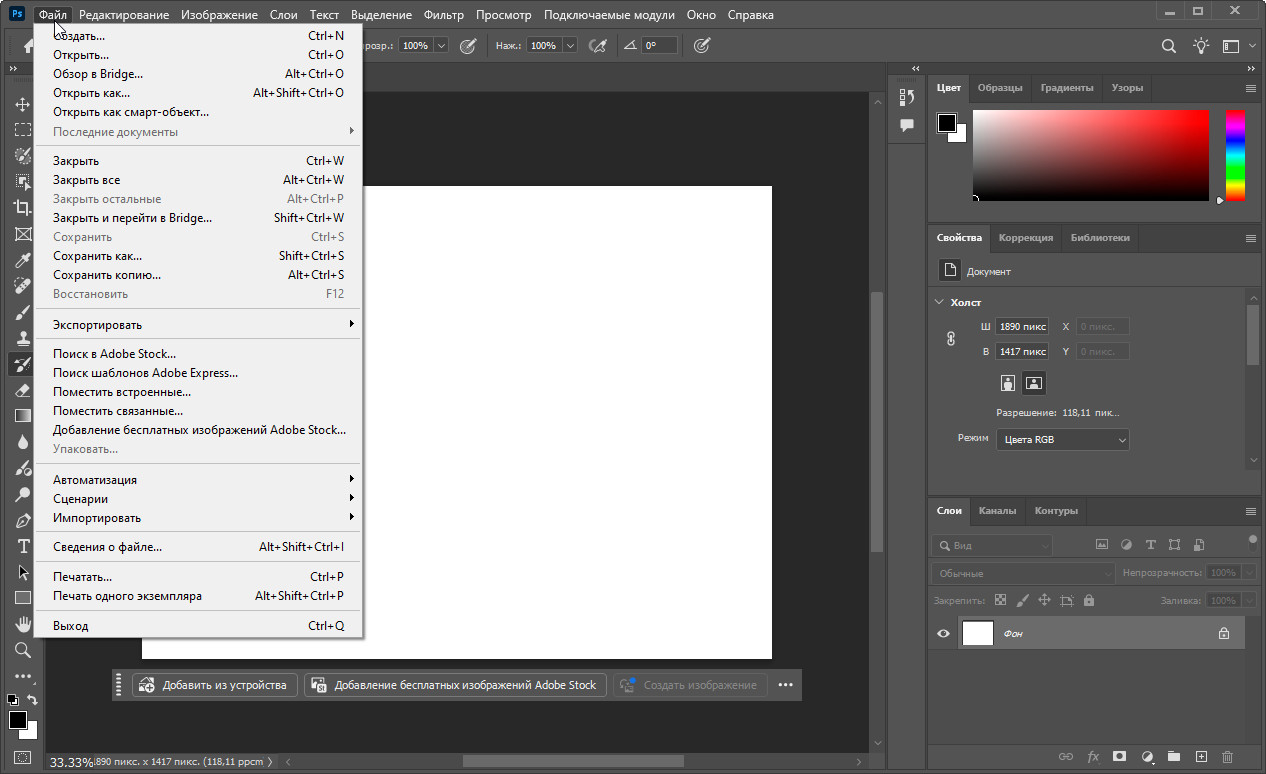This screenshot has height=774, width=1266.
Task: Toggle lock icon on Фон layer
Action: click(x=1223, y=633)
